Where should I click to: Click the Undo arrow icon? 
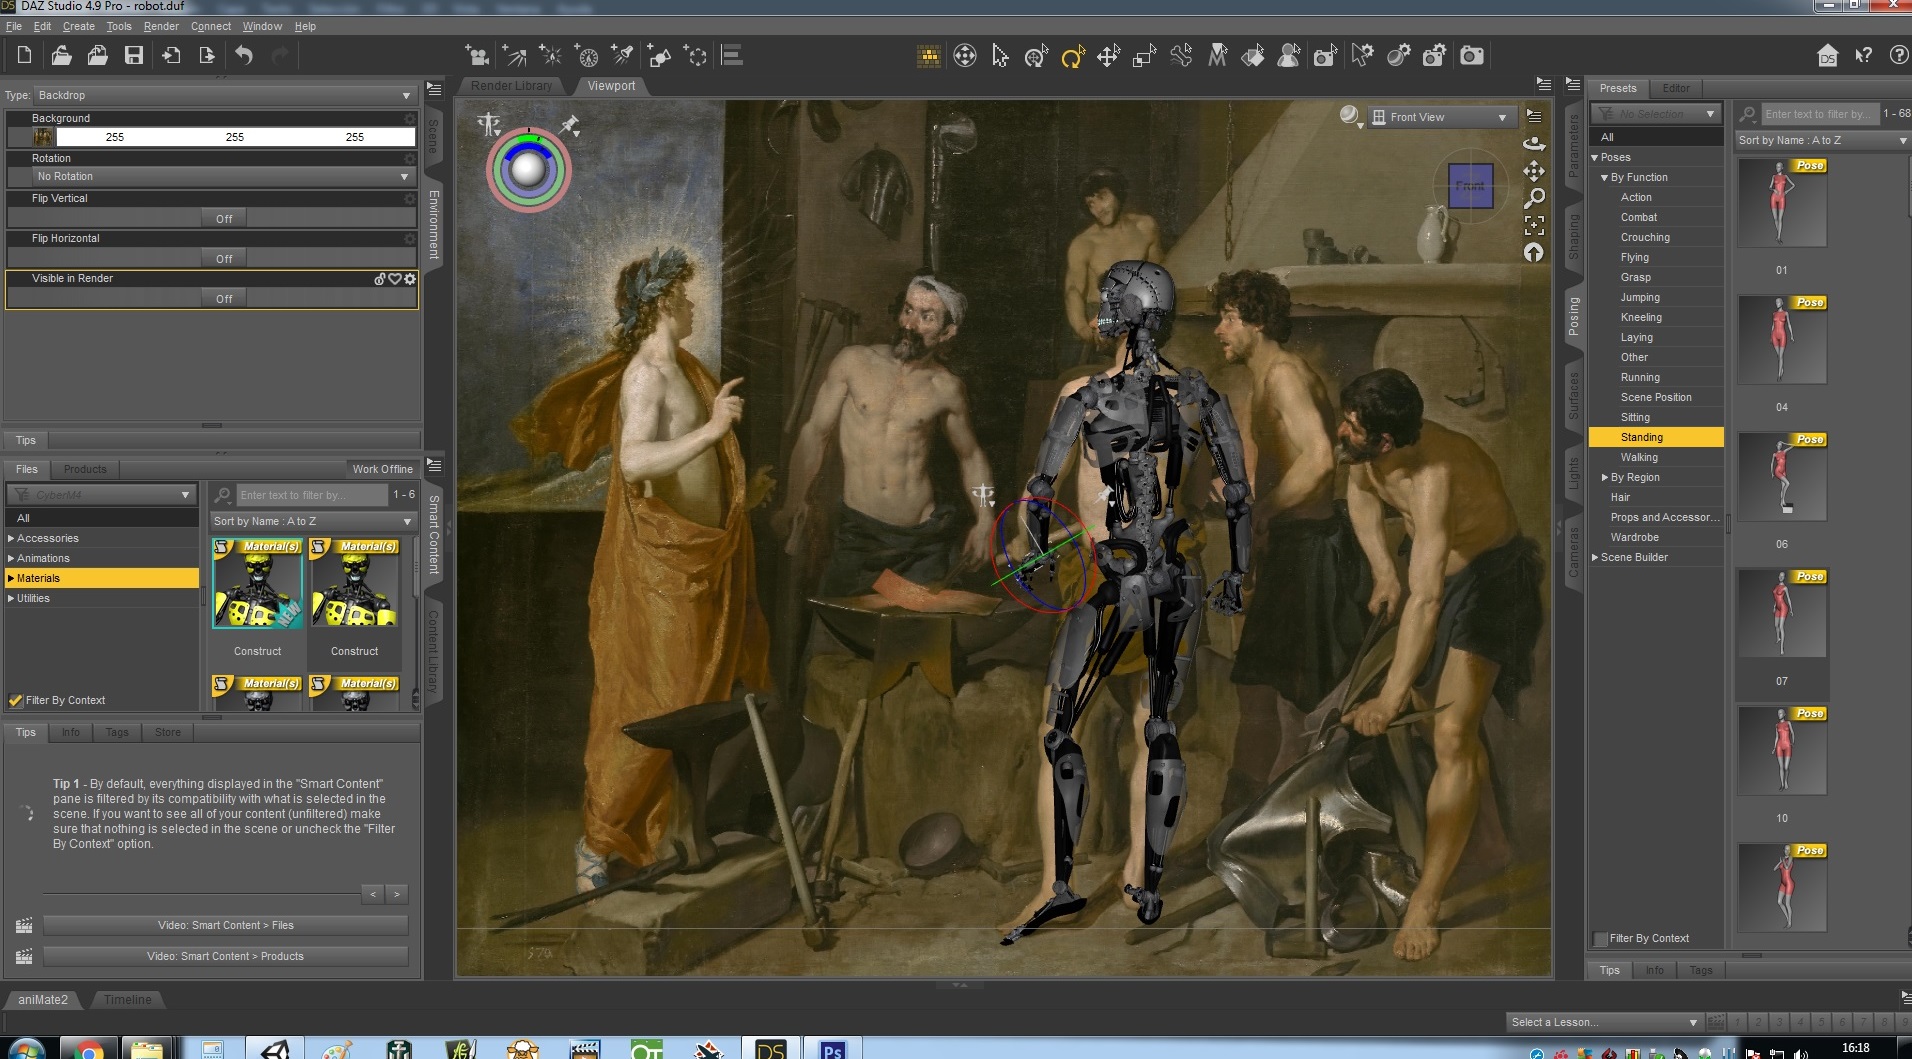pos(244,56)
